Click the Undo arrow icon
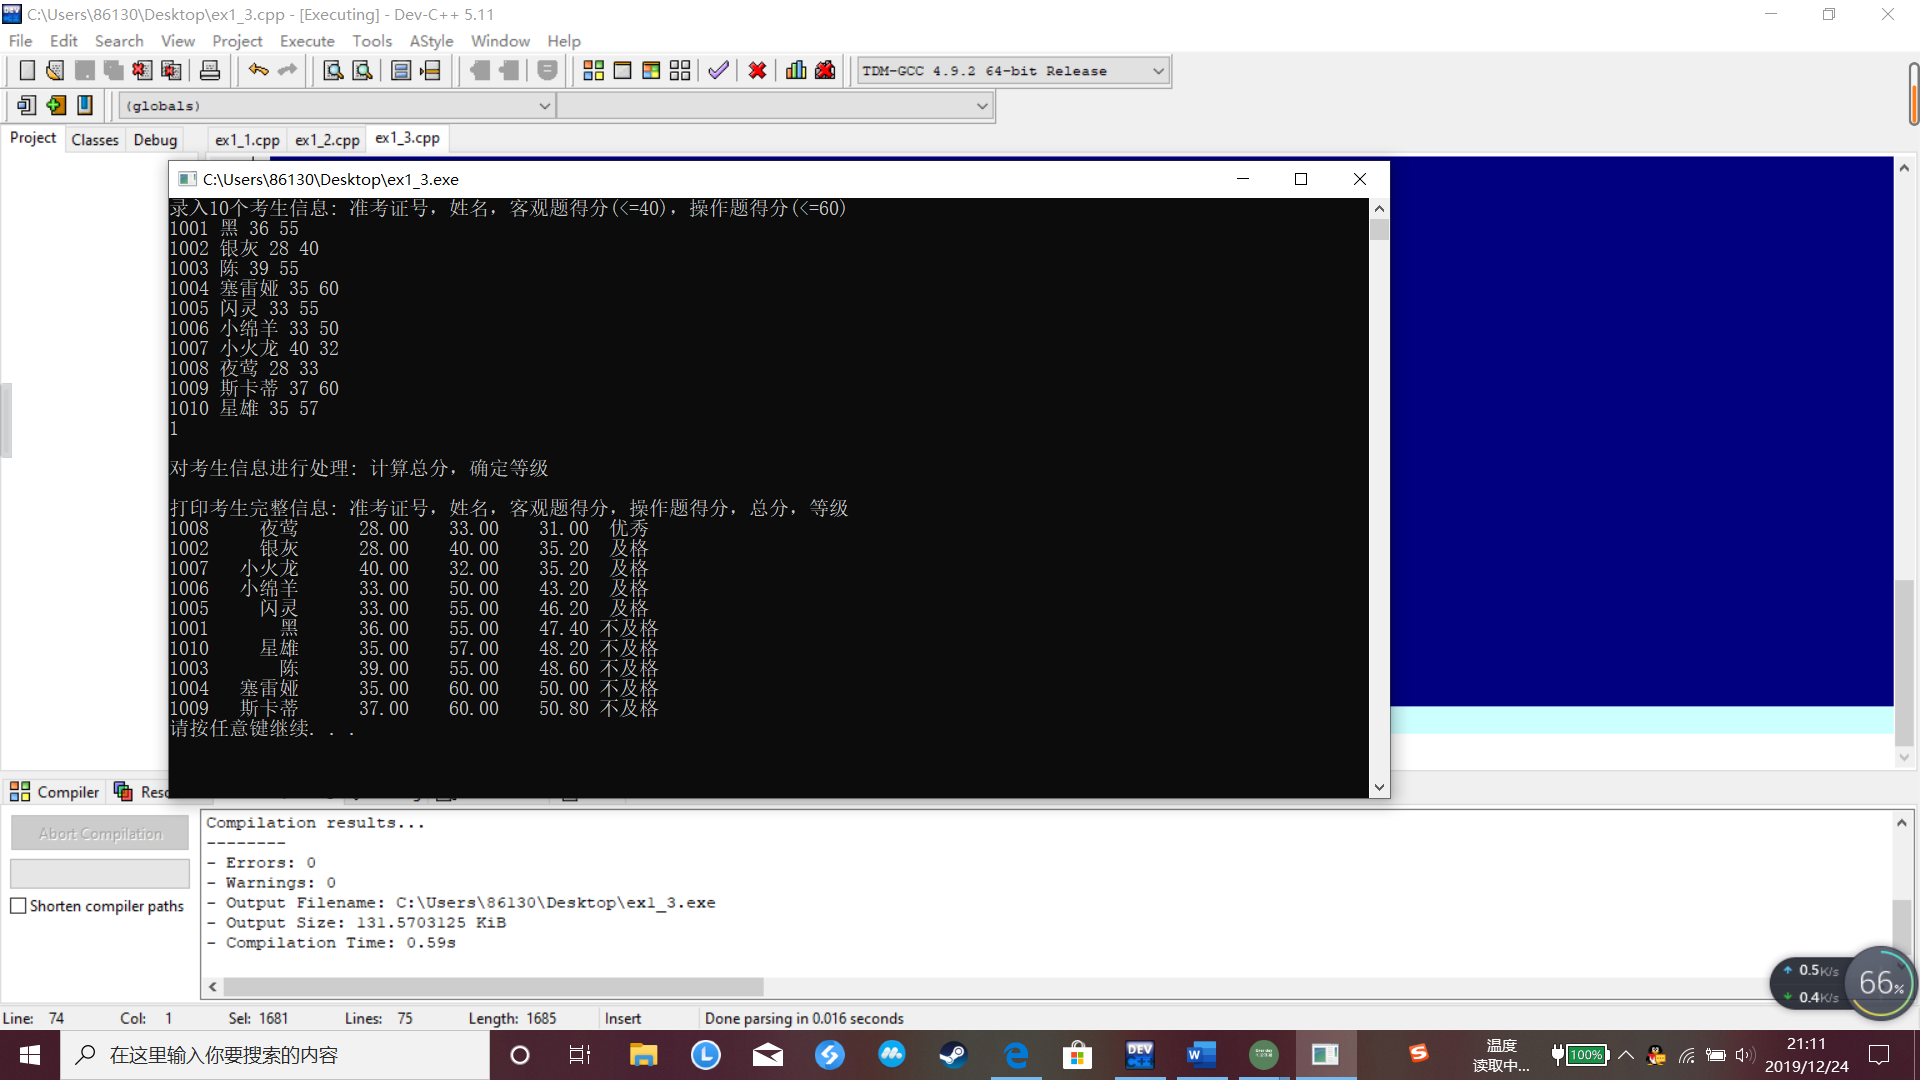This screenshot has height=1080, width=1920. [x=258, y=71]
